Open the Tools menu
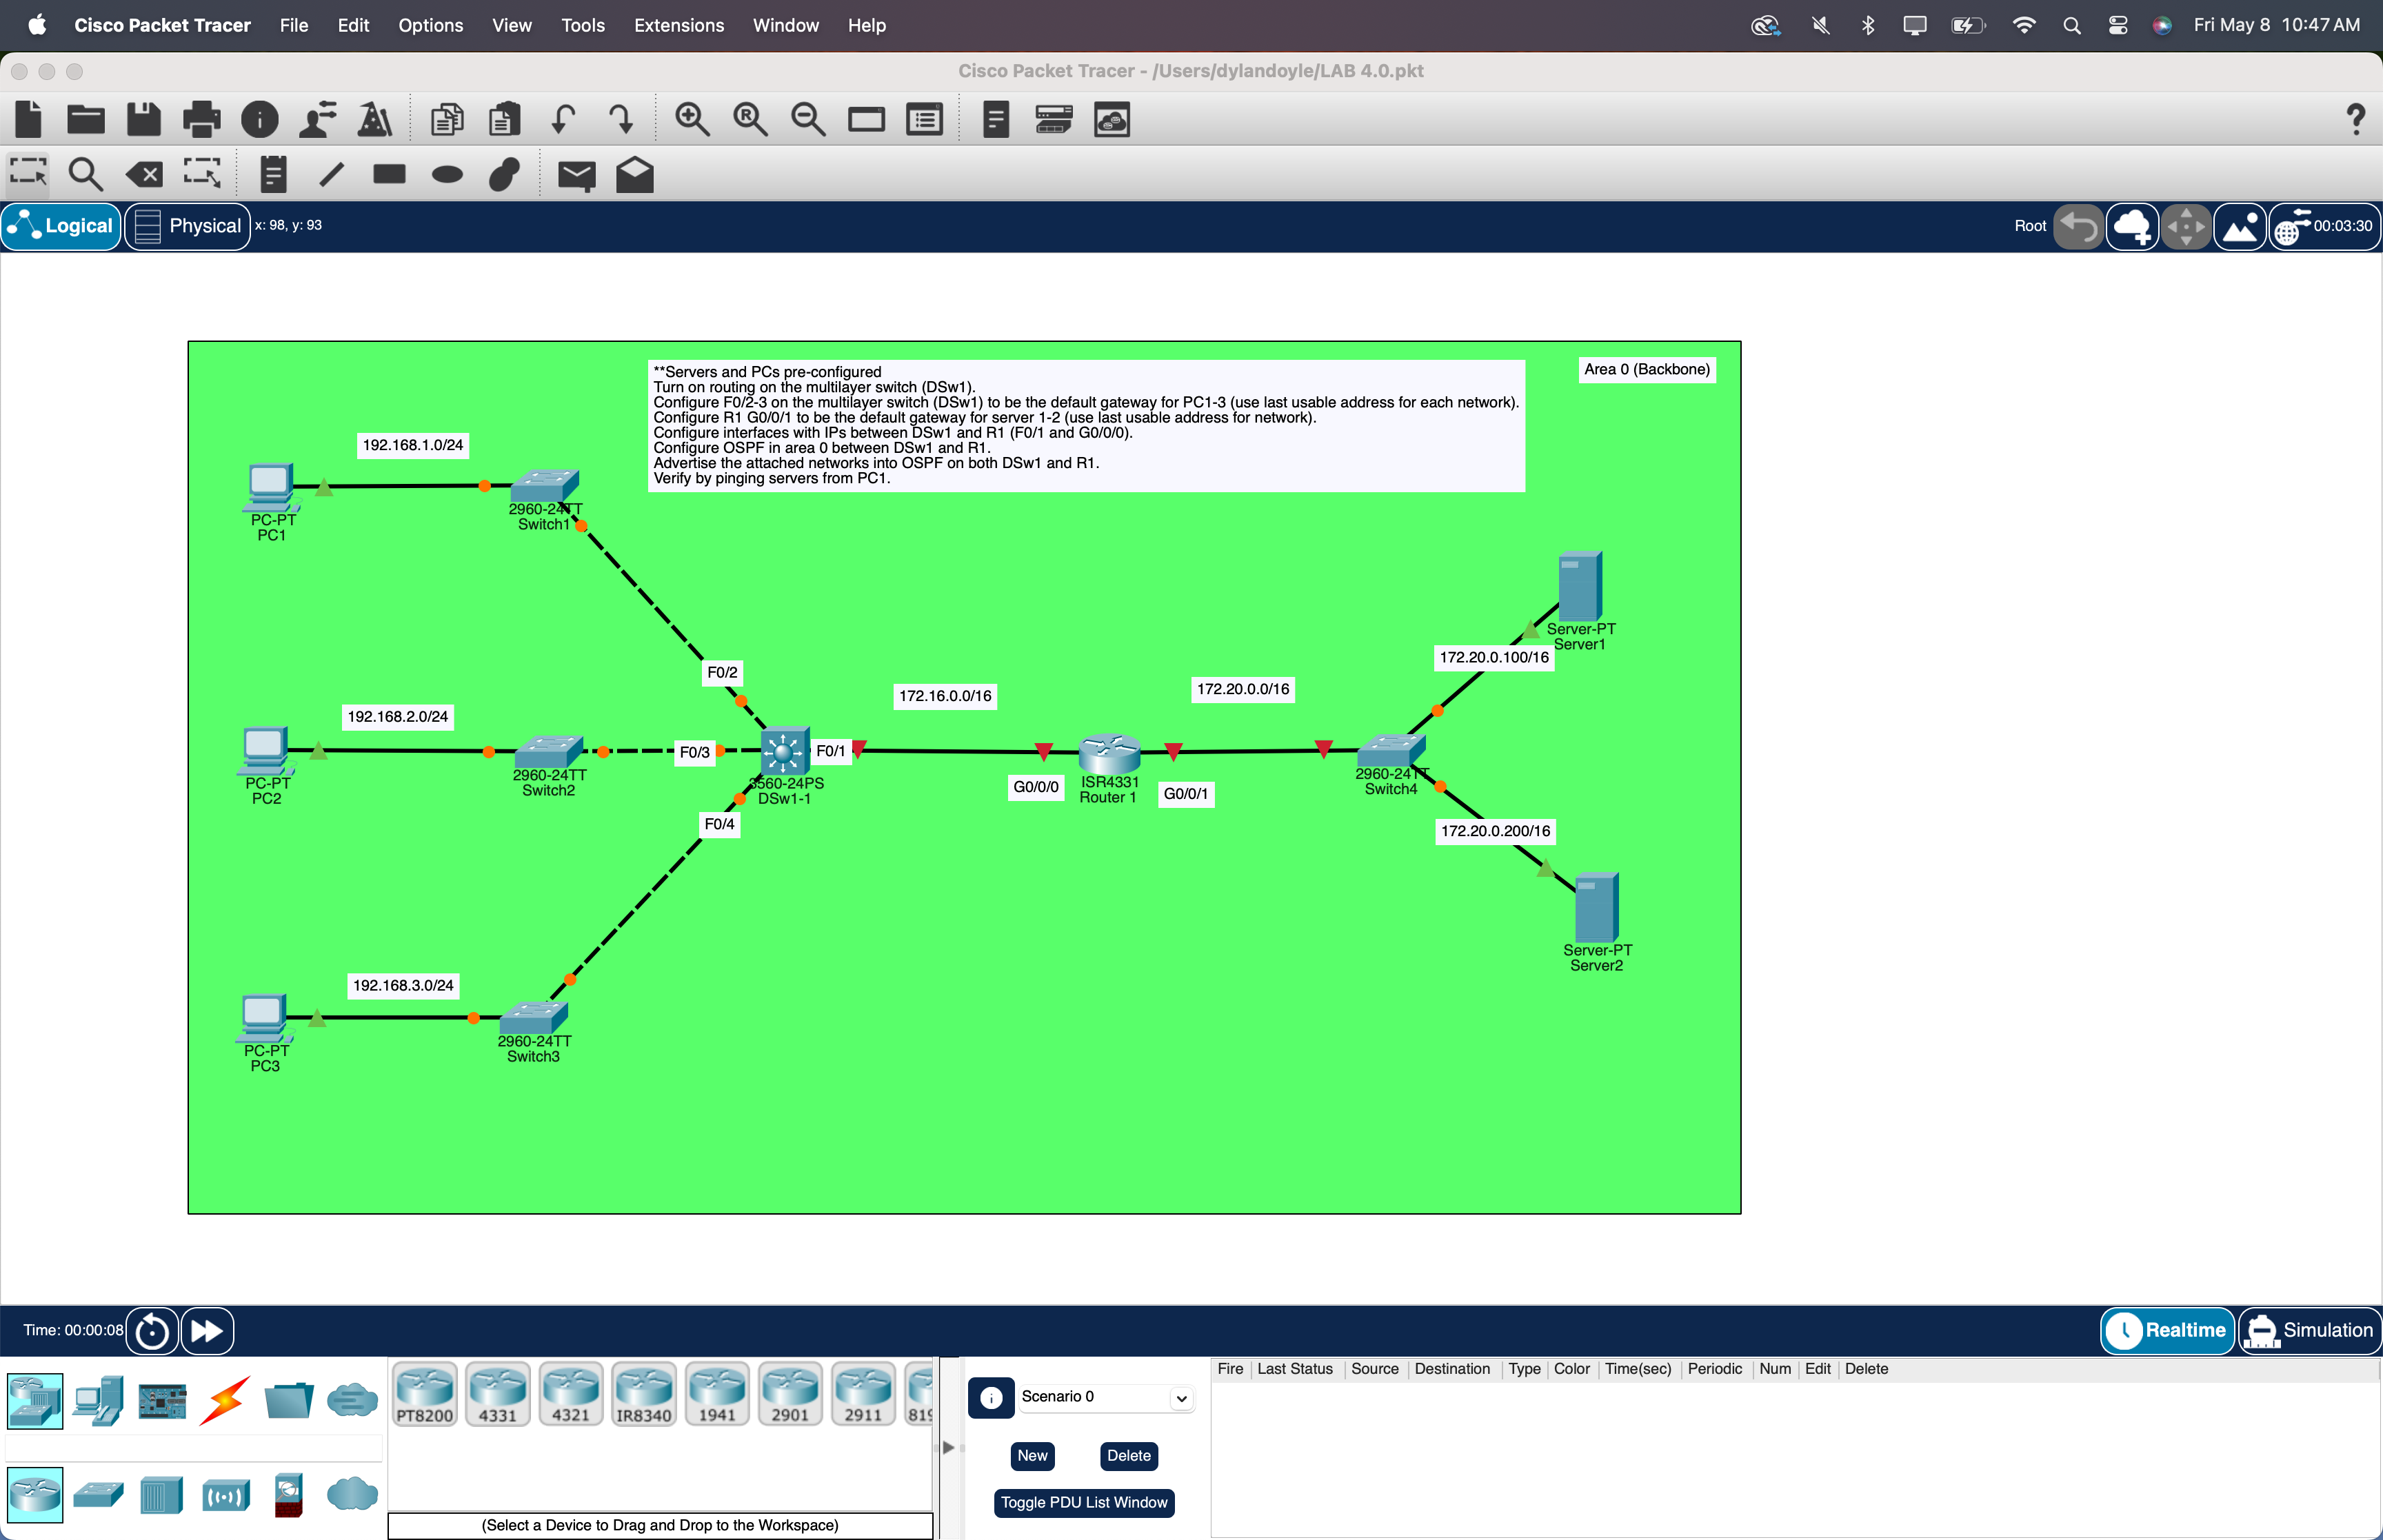 click(583, 25)
